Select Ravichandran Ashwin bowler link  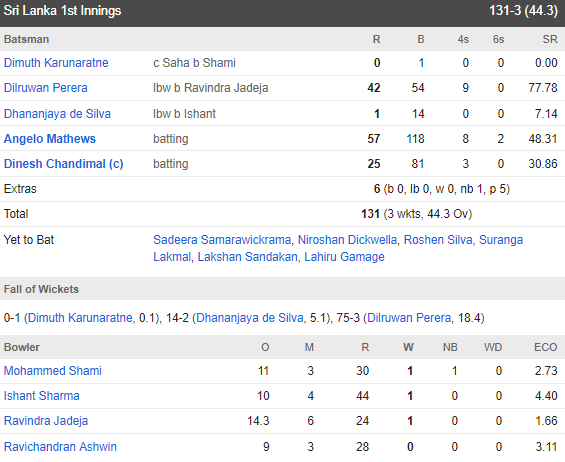60,447
